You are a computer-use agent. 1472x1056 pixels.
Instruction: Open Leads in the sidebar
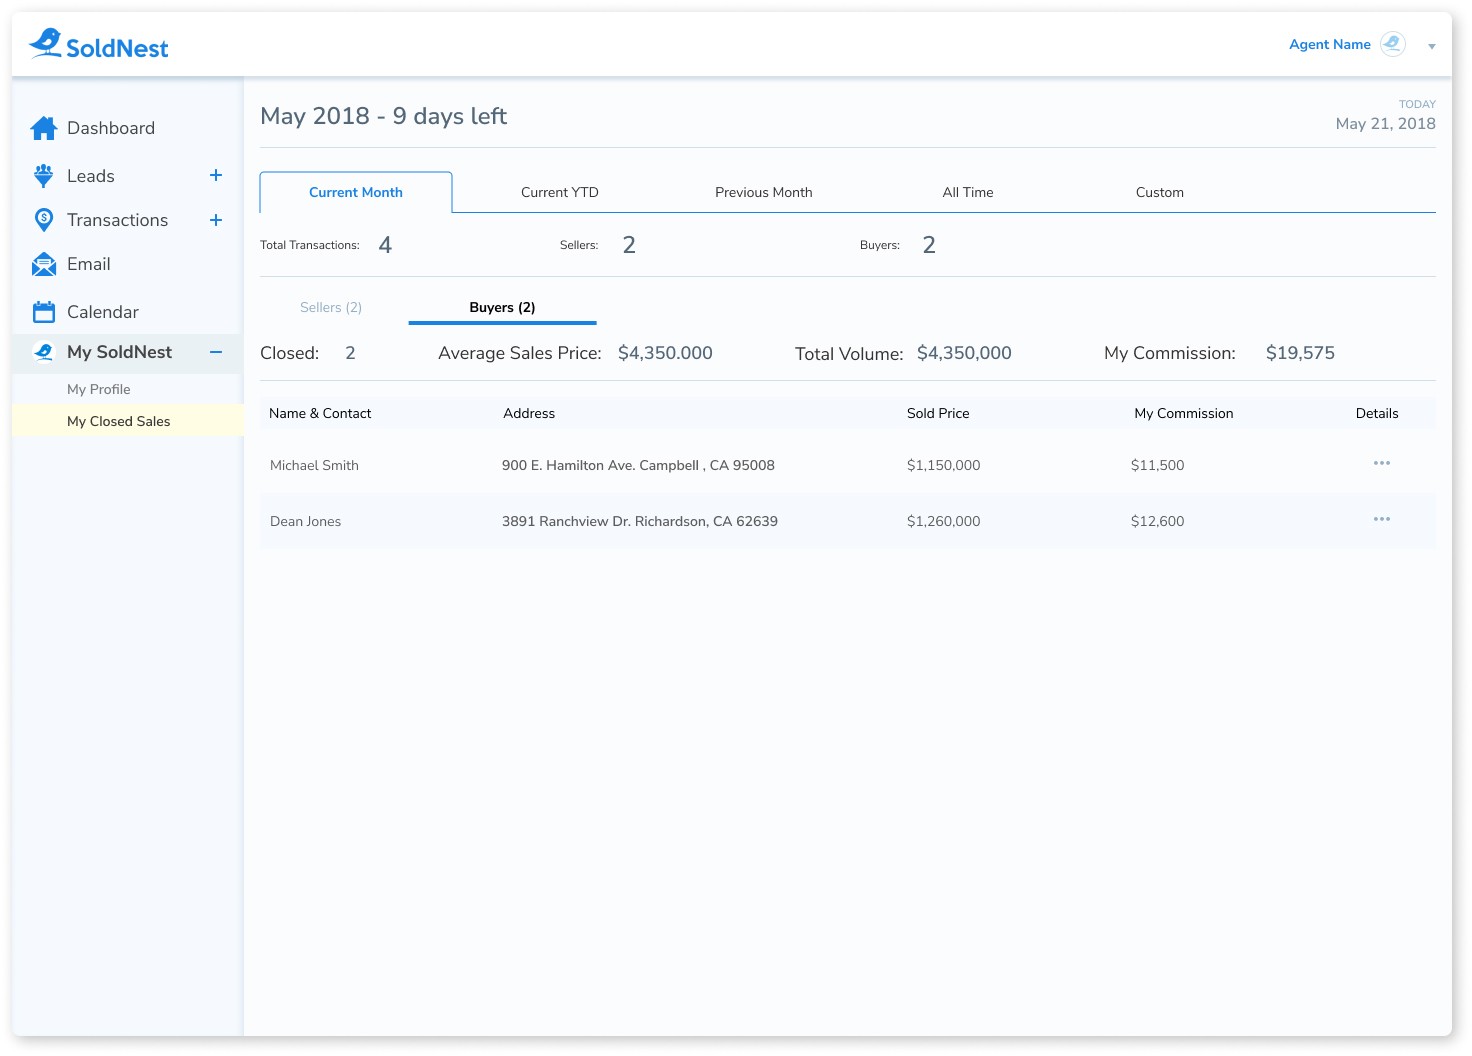(91, 176)
